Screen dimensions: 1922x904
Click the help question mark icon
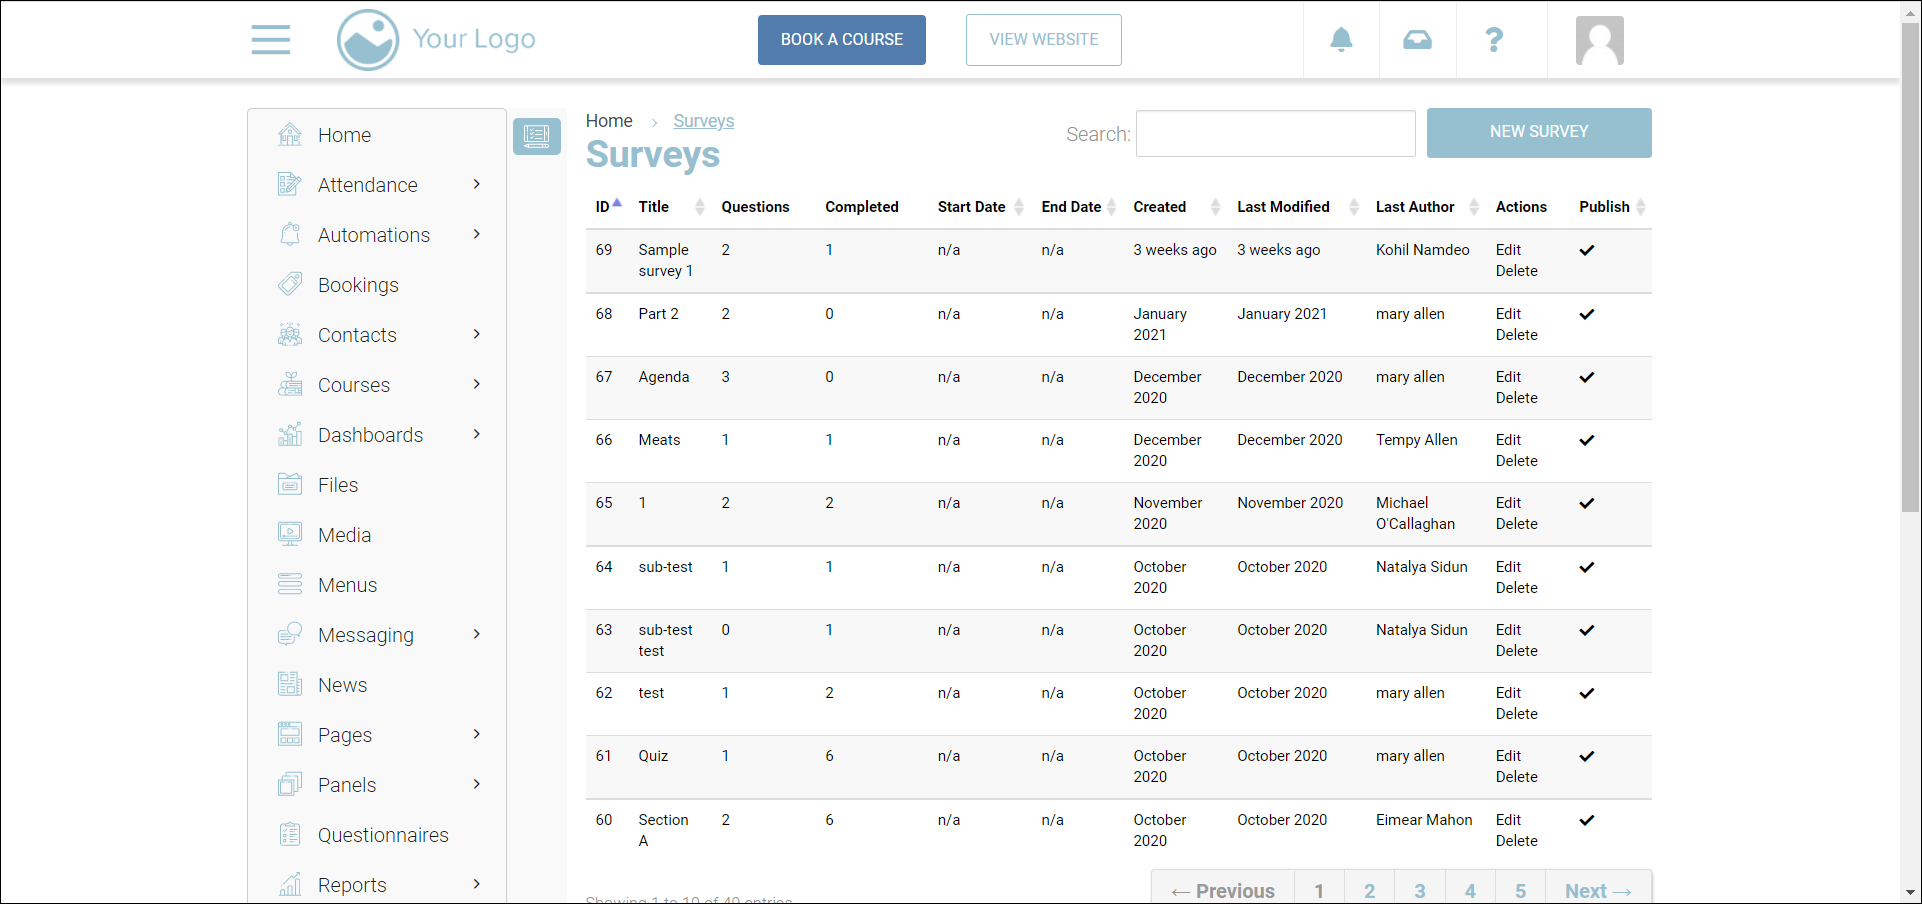pos(1494,40)
